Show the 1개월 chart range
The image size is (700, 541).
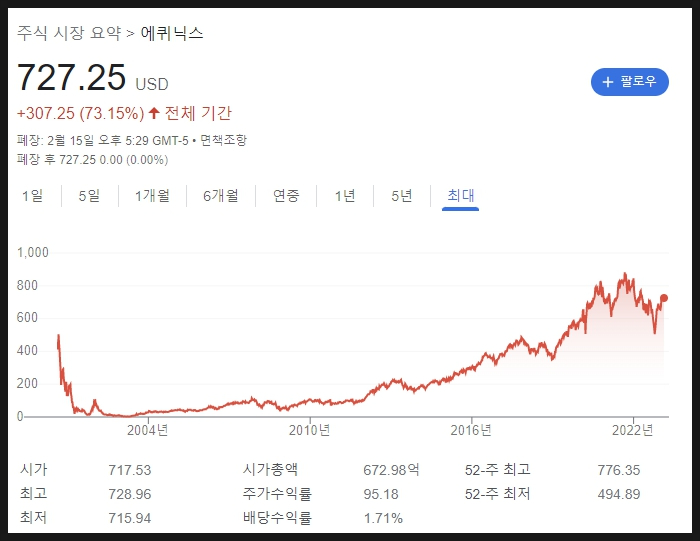(x=152, y=196)
